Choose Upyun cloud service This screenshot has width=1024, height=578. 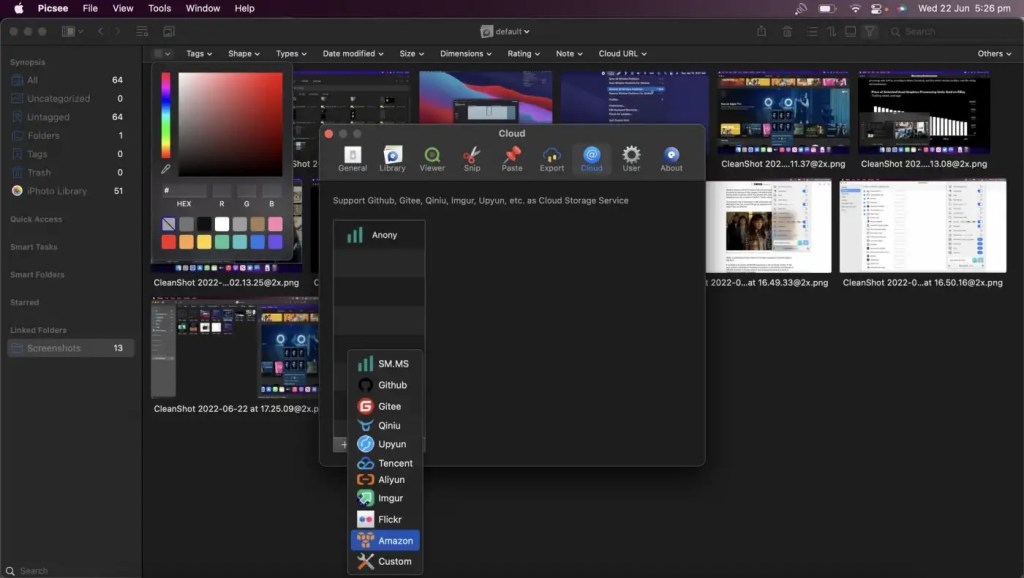pos(385,444)
